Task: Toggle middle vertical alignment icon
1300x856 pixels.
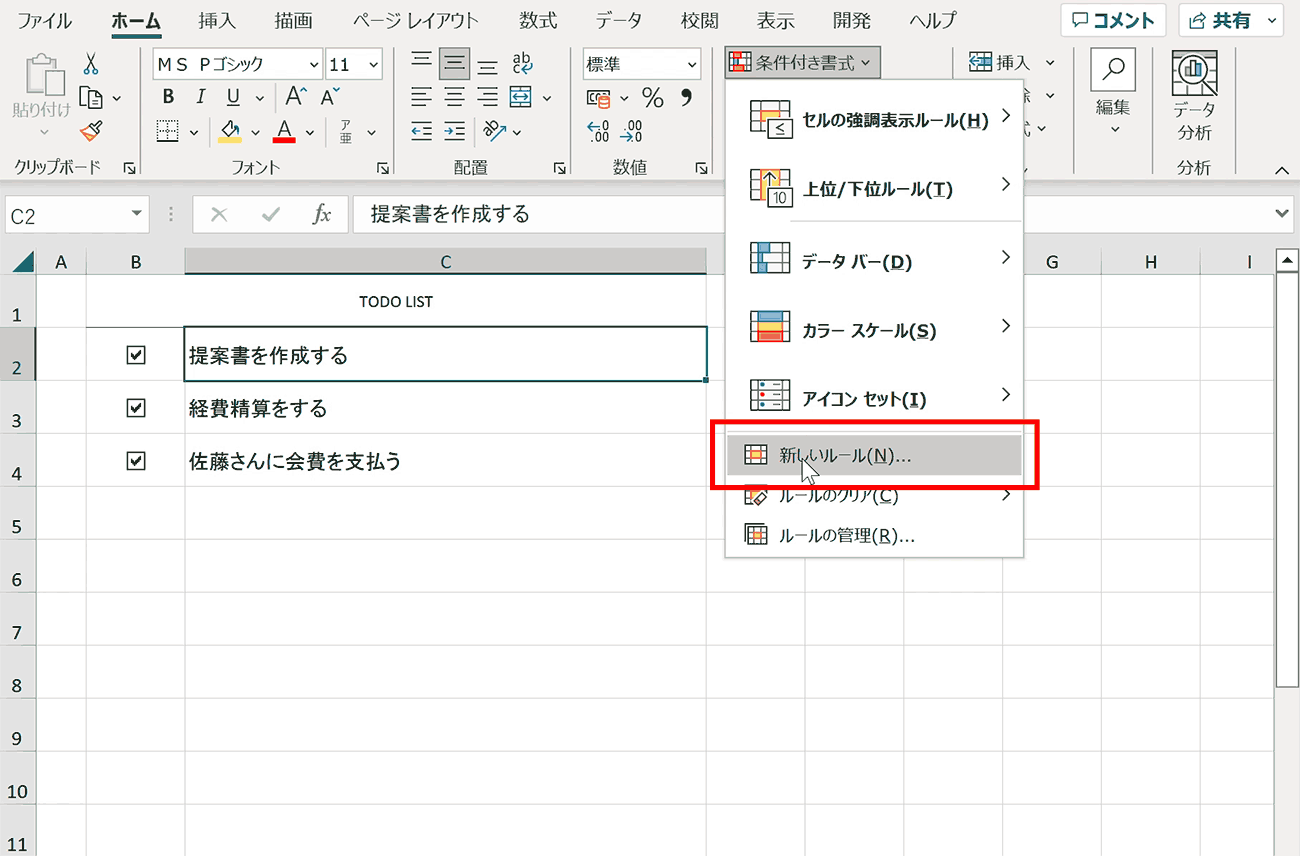Action: 455,64
